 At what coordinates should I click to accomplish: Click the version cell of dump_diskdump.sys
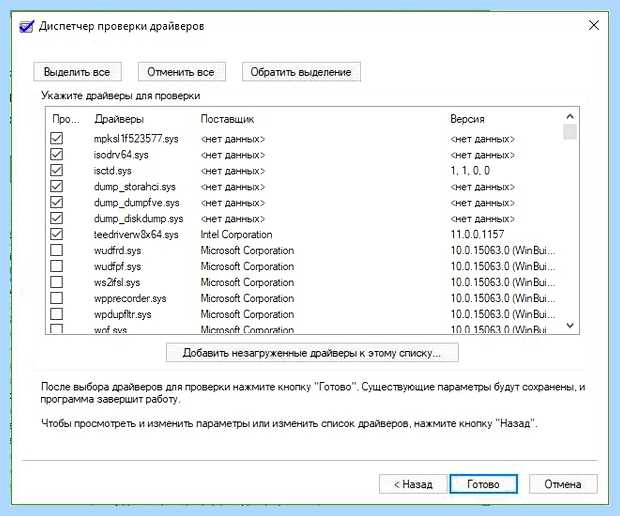tap(482, 219)
